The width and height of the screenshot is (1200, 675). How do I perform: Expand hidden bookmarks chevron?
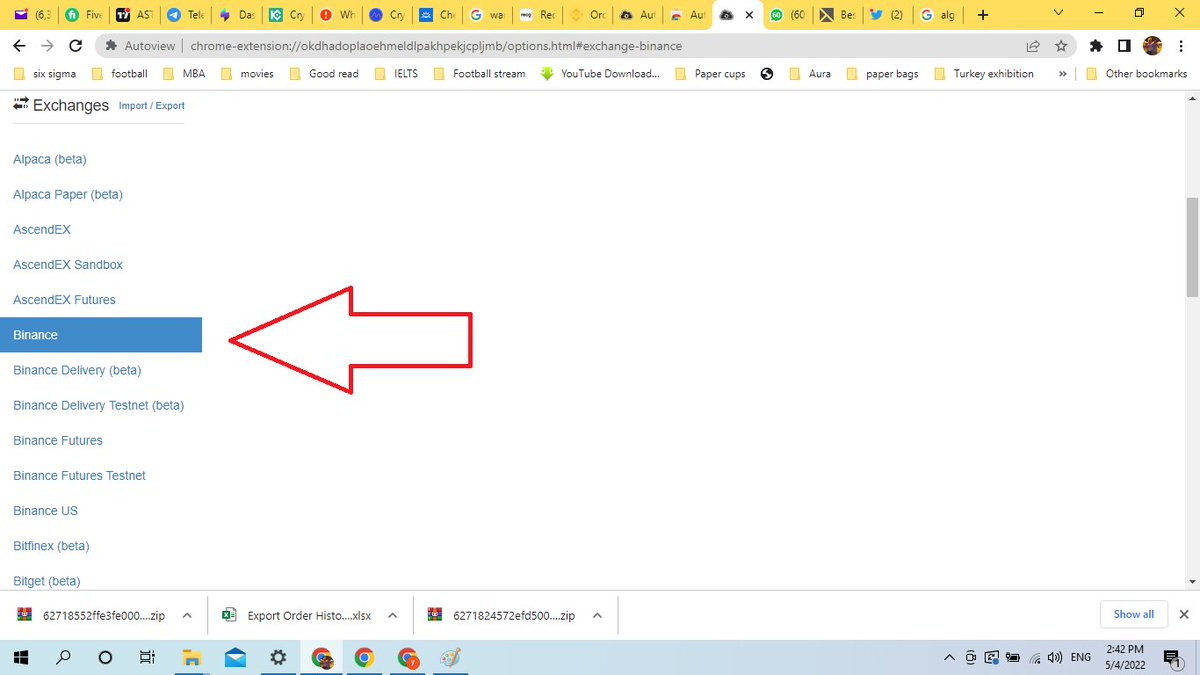pyautogui.click(x=1061, y=74)
